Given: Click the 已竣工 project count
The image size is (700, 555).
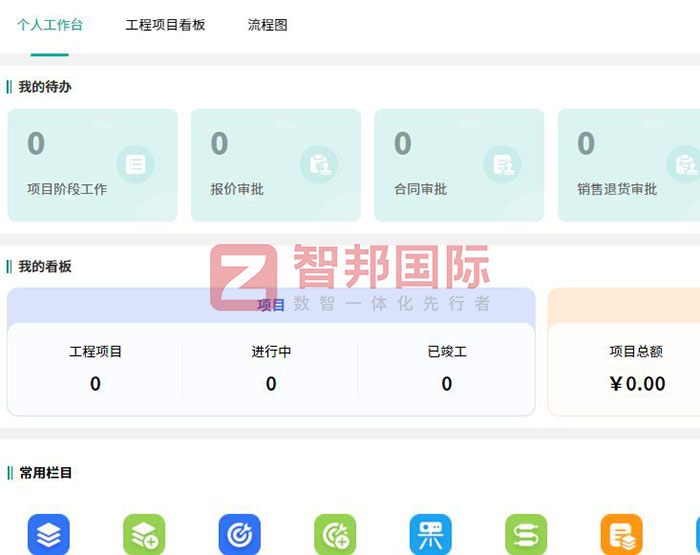Looking at the screenshot, I should (x=446, y=384).
